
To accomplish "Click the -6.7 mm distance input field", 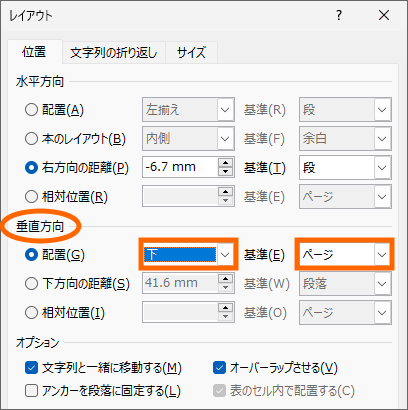I will tap(181, 167).
